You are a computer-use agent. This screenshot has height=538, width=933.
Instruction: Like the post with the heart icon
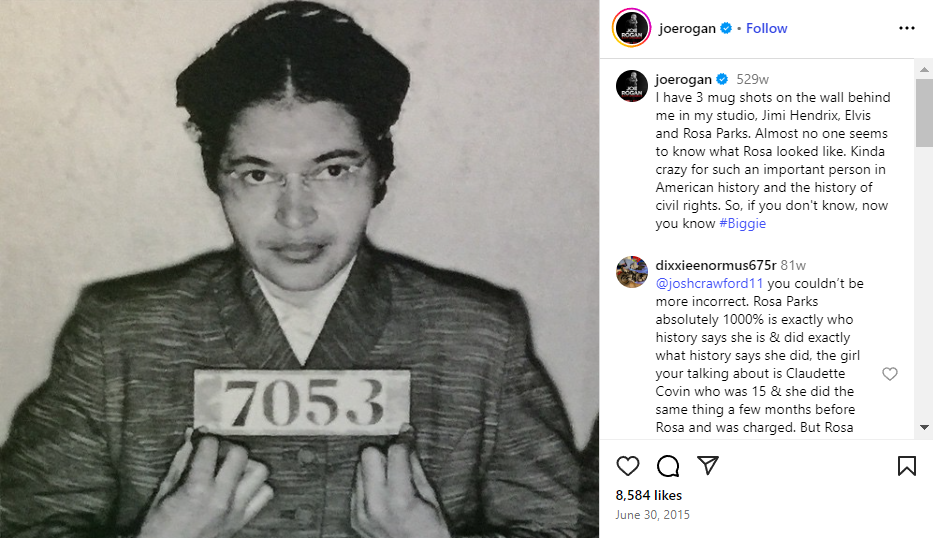click(x=627, y=466)
